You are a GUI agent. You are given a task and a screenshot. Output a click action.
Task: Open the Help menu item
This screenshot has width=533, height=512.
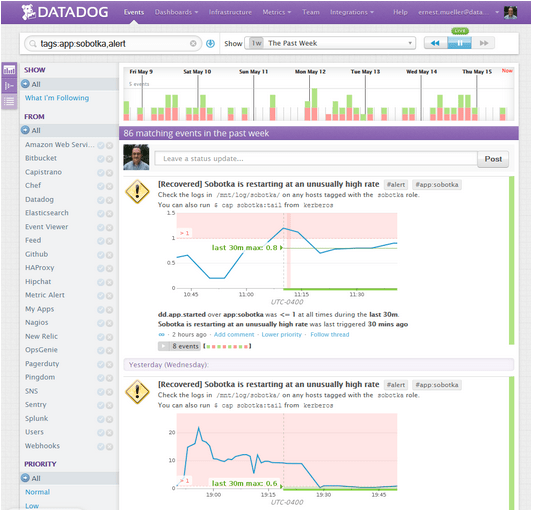pyautogui.click(x=400, y=12)
